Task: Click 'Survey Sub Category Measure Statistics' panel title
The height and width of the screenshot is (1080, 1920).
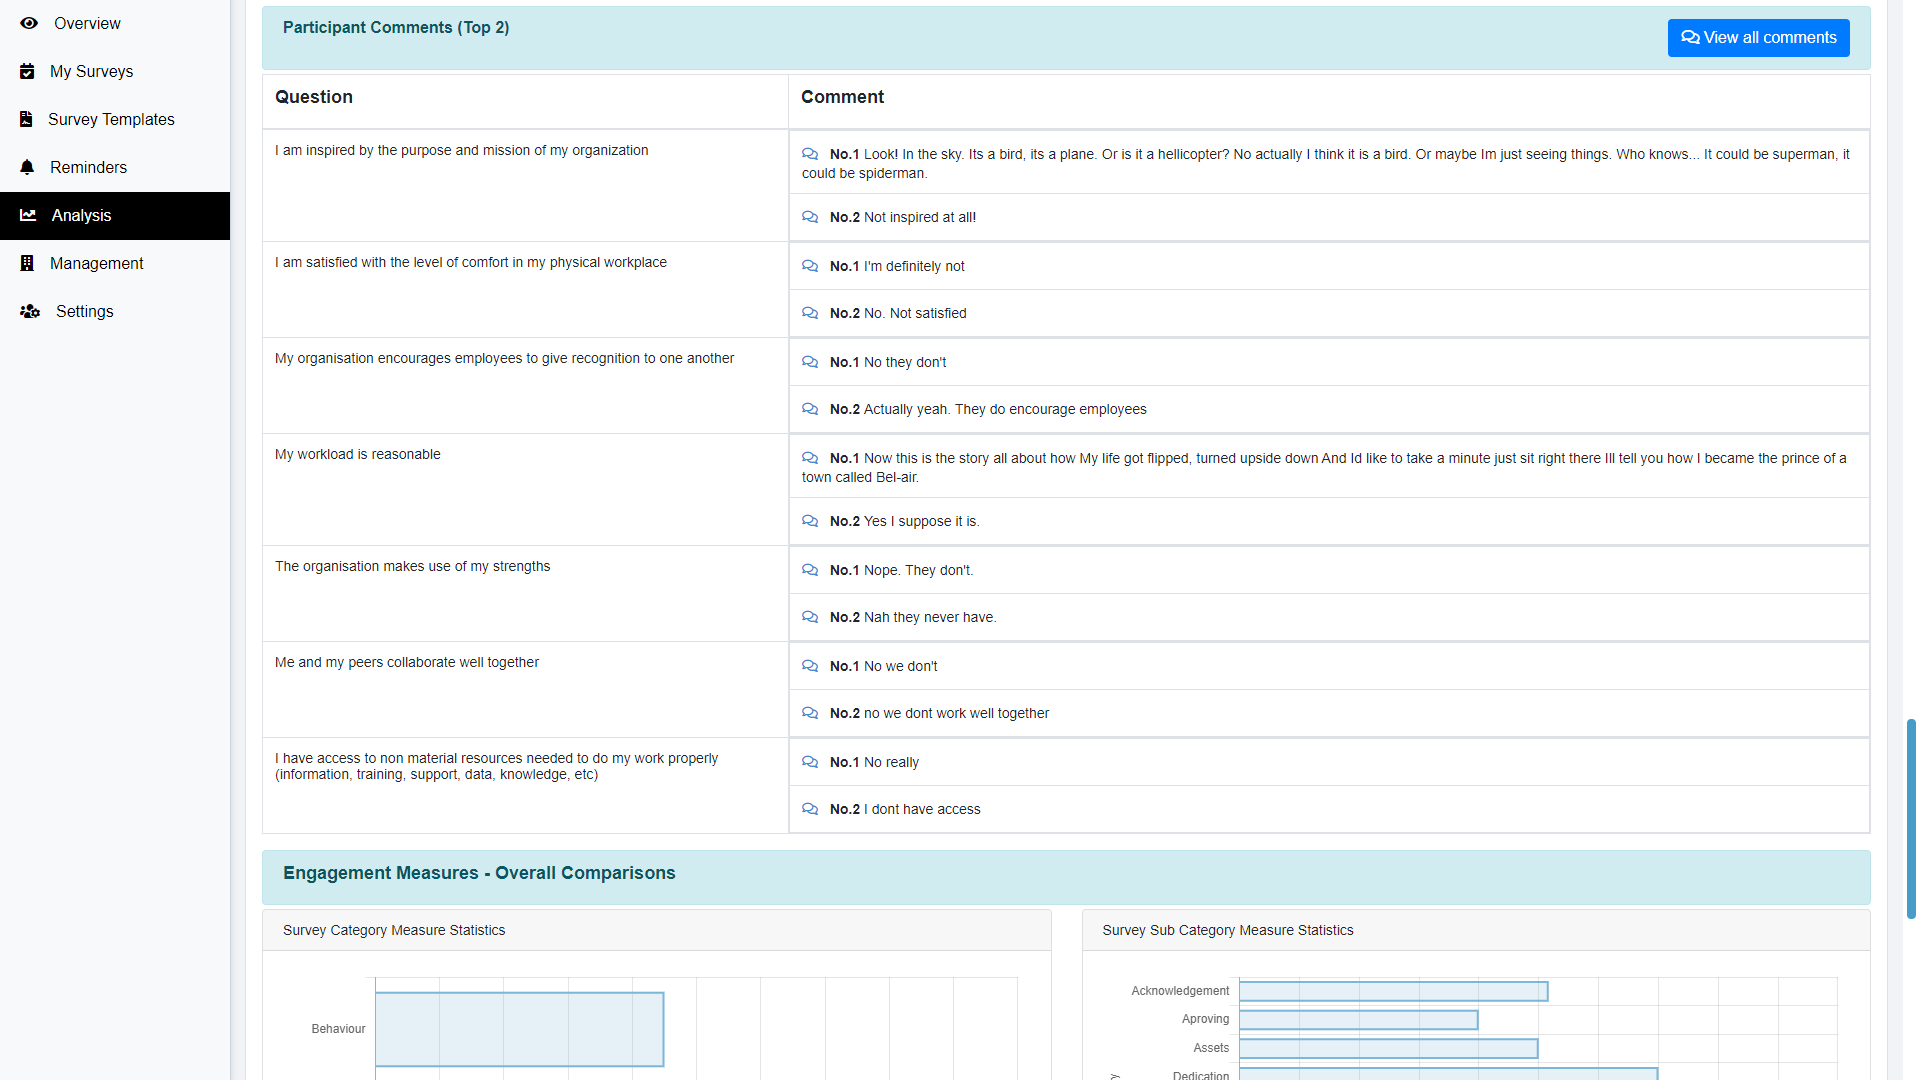Action: click(1227, 930)
